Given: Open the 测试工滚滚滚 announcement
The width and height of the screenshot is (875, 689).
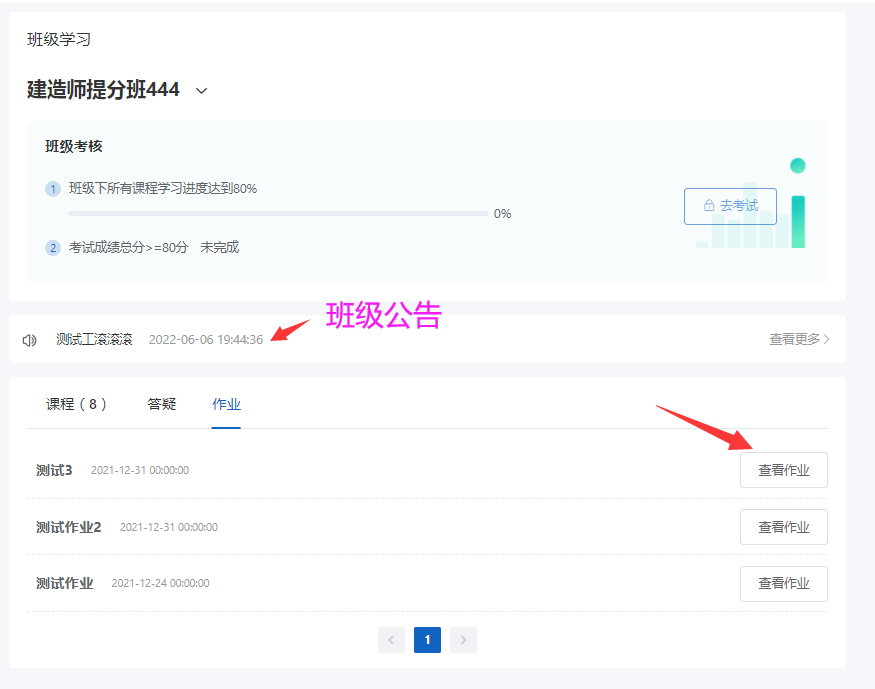Looking at the screenshot, I should (x=94, y=339).
